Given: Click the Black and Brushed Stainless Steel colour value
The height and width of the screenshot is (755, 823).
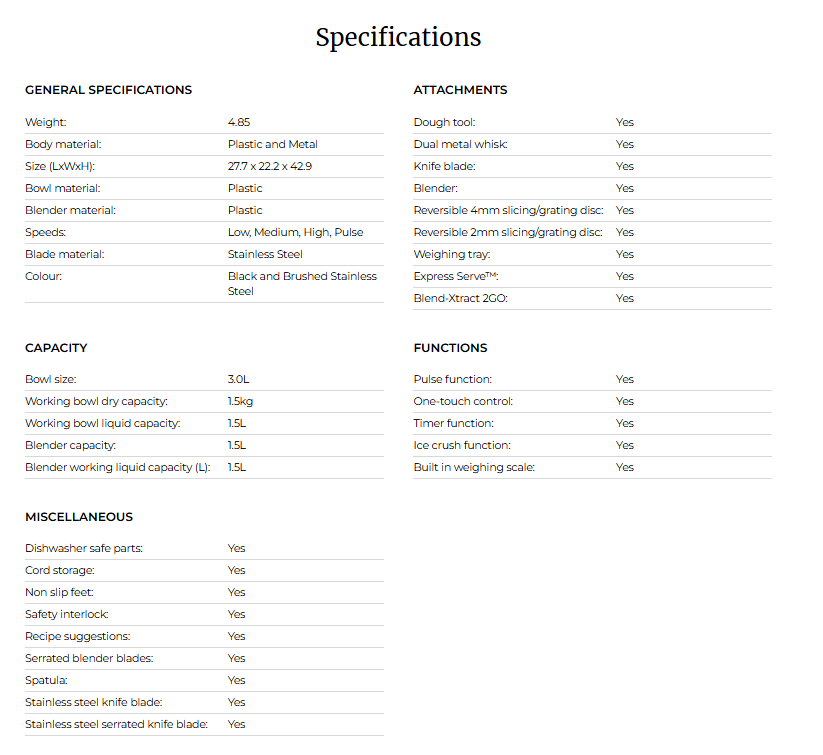Looking at the screenshot, I should [x=302, y=283].
